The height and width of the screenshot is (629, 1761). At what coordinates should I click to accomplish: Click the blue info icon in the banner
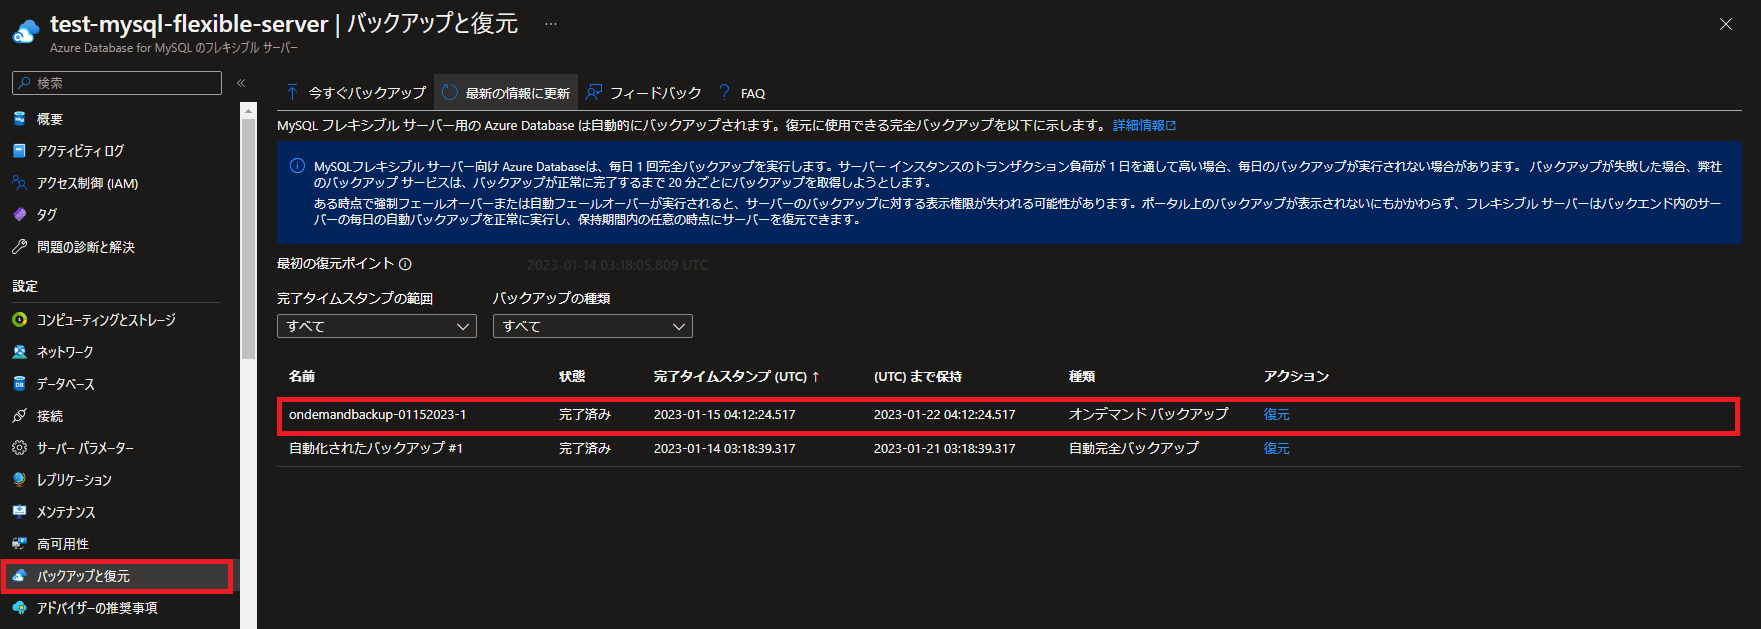click(297, 166)
